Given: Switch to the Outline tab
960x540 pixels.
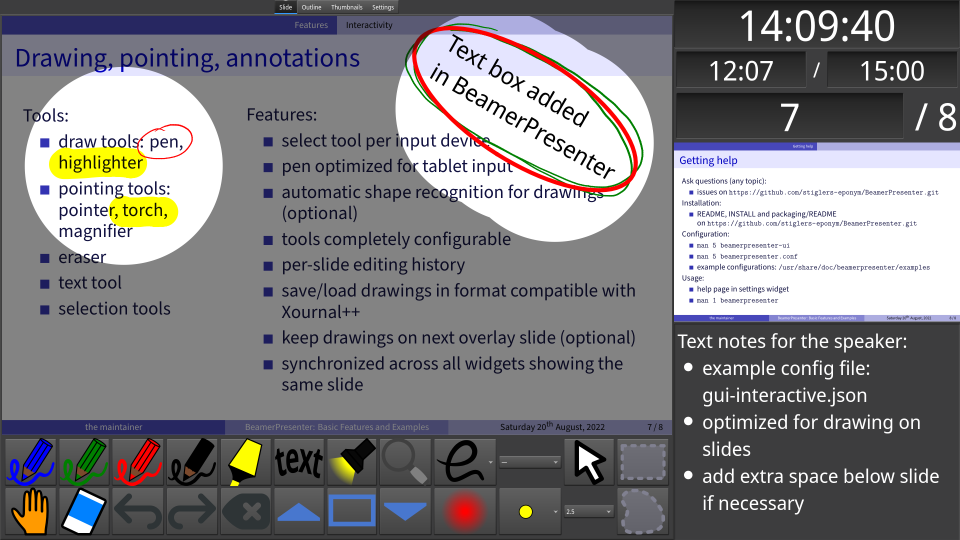Looking at the screenshot, I should coord(312,7).
